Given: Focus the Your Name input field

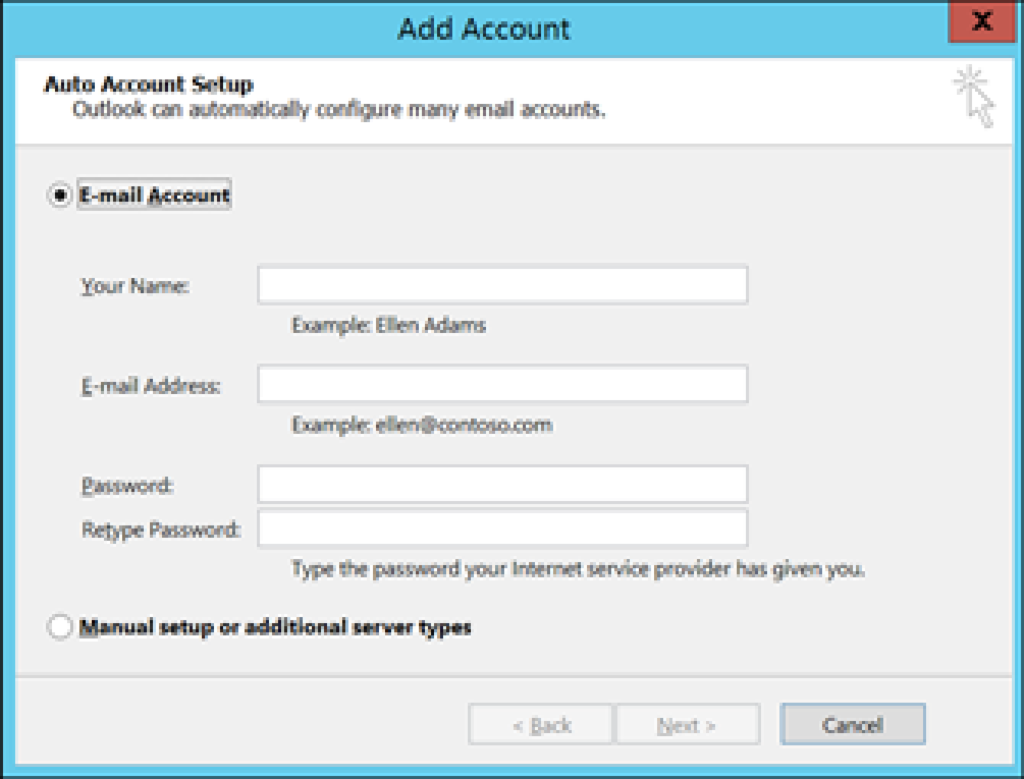Looking at the screenshot, I should coord(502,285).
